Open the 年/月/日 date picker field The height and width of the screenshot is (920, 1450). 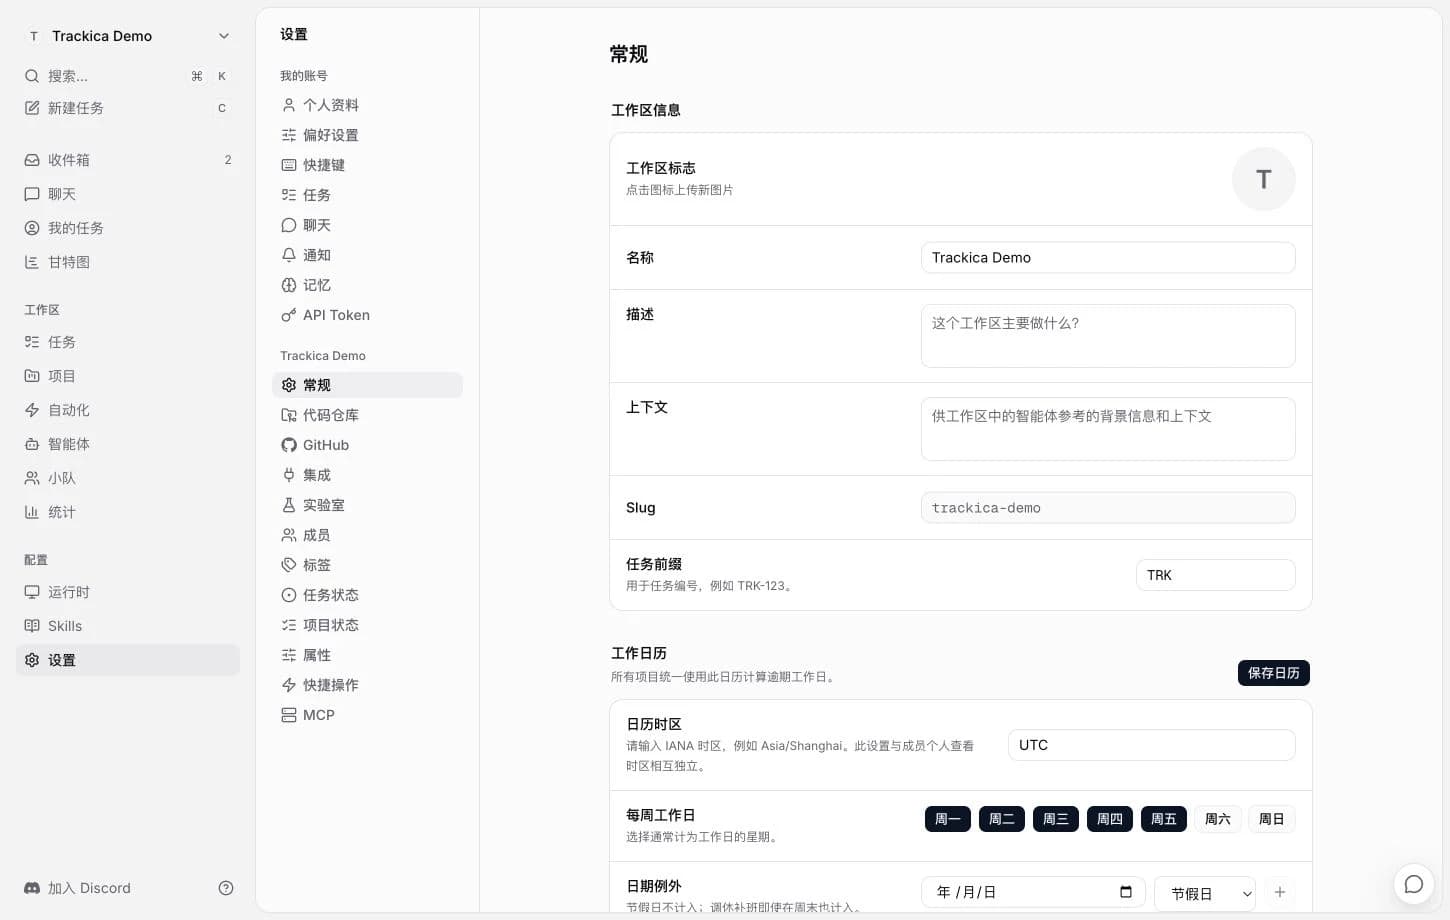click(1033, 892)
